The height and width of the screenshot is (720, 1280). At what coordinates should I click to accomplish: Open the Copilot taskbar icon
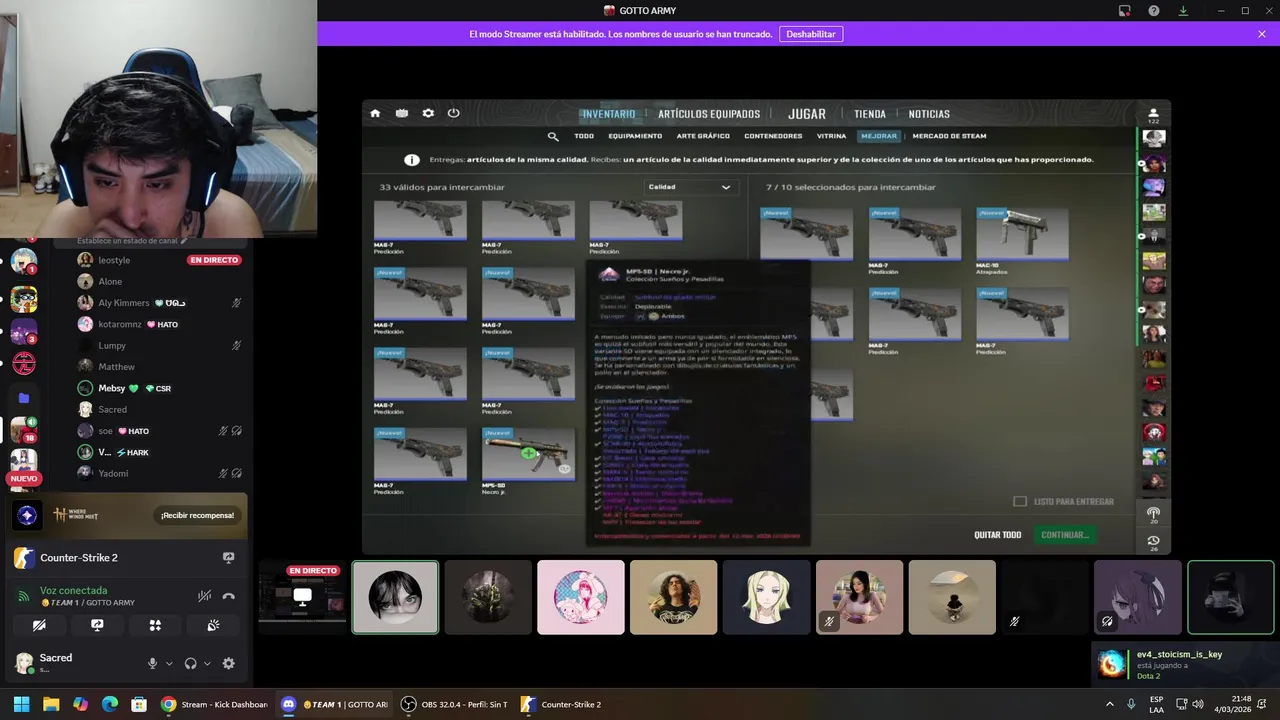click(x=80, y=704)
